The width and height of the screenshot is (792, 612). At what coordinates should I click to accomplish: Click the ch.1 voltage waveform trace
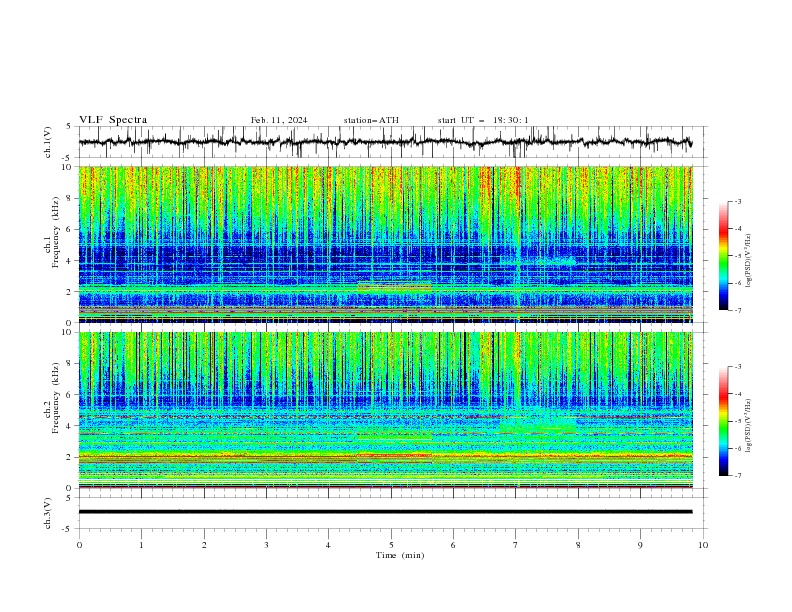(x=385, y=142)
